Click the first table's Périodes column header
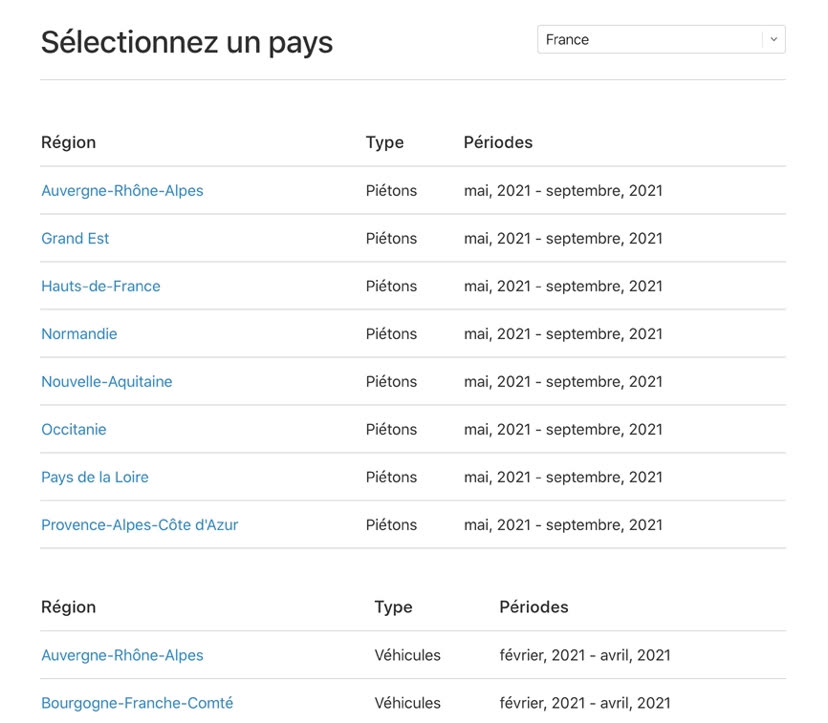 pos(498,143)
